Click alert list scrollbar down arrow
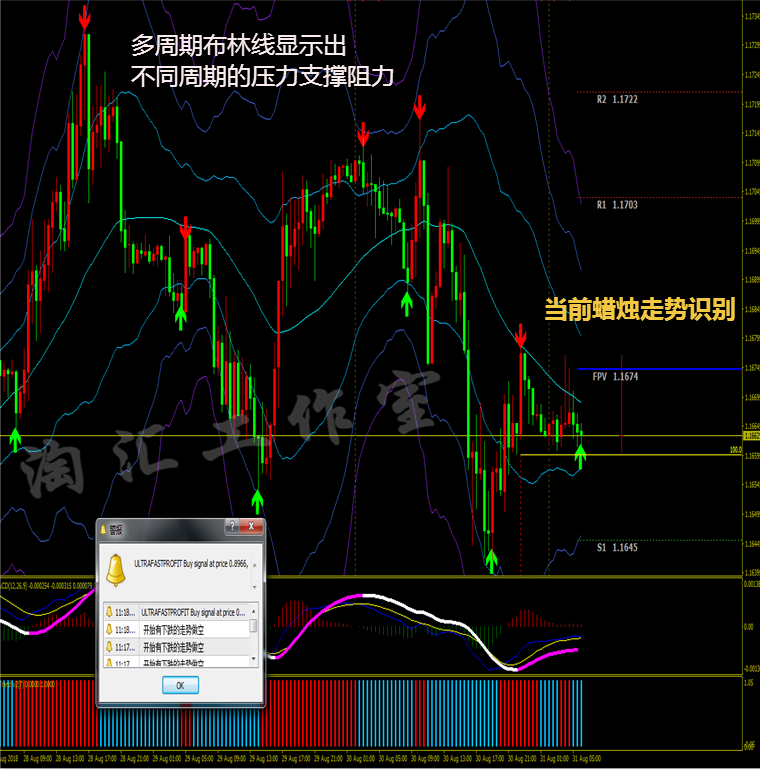Screen dimensions: 760x770 click(x=254, y=659)
